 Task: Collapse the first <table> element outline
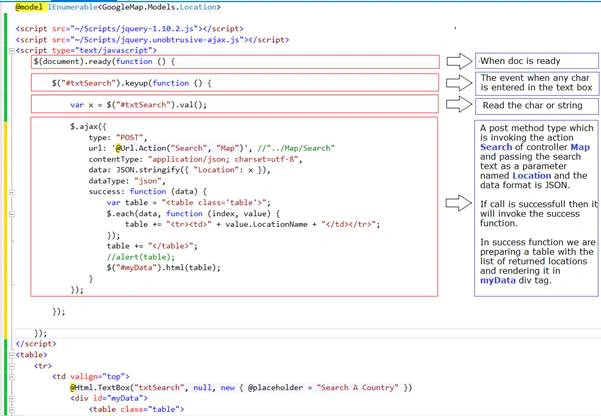11,355
